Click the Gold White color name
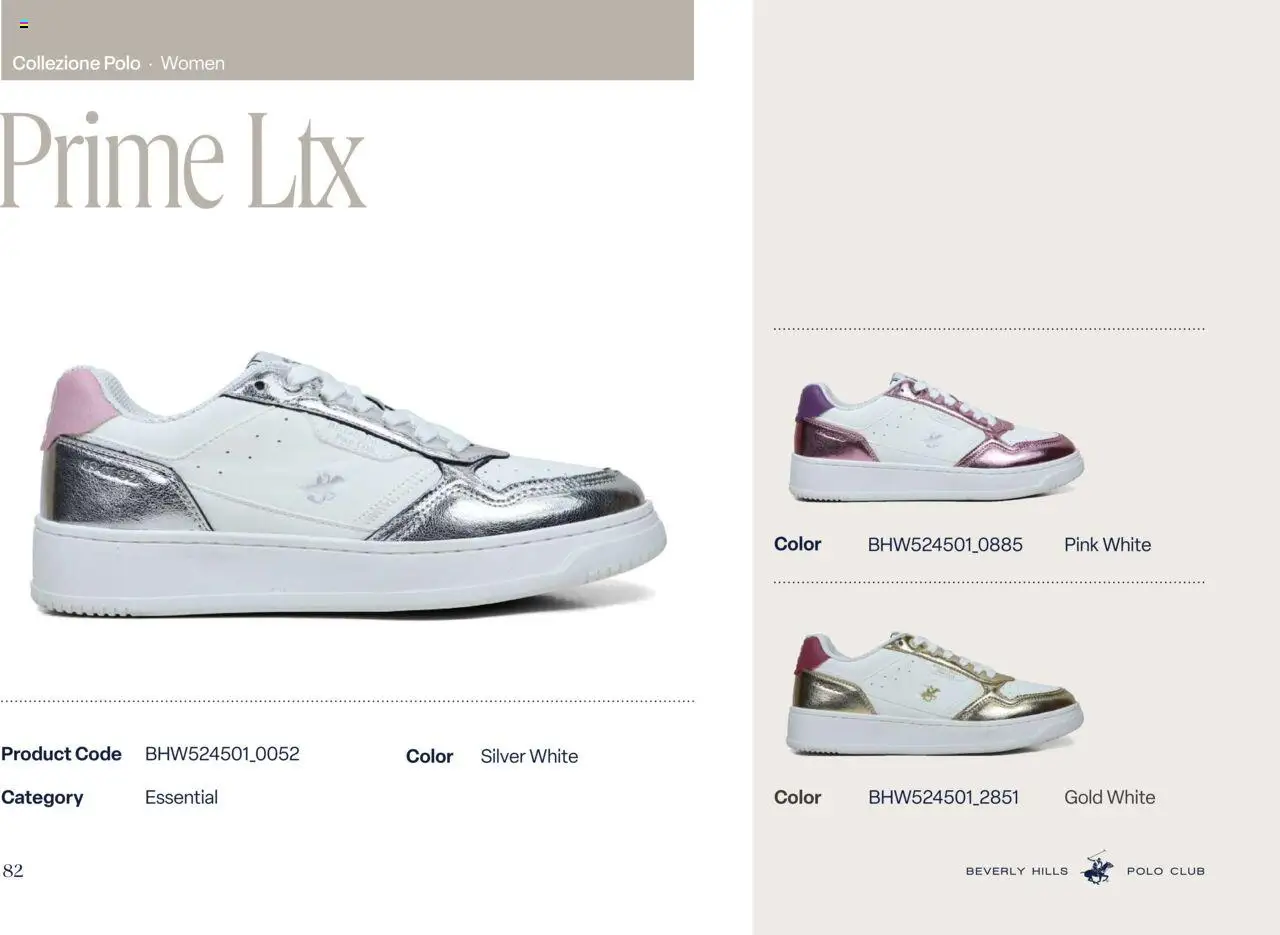1280x935 pixels. coord(1109,797)
